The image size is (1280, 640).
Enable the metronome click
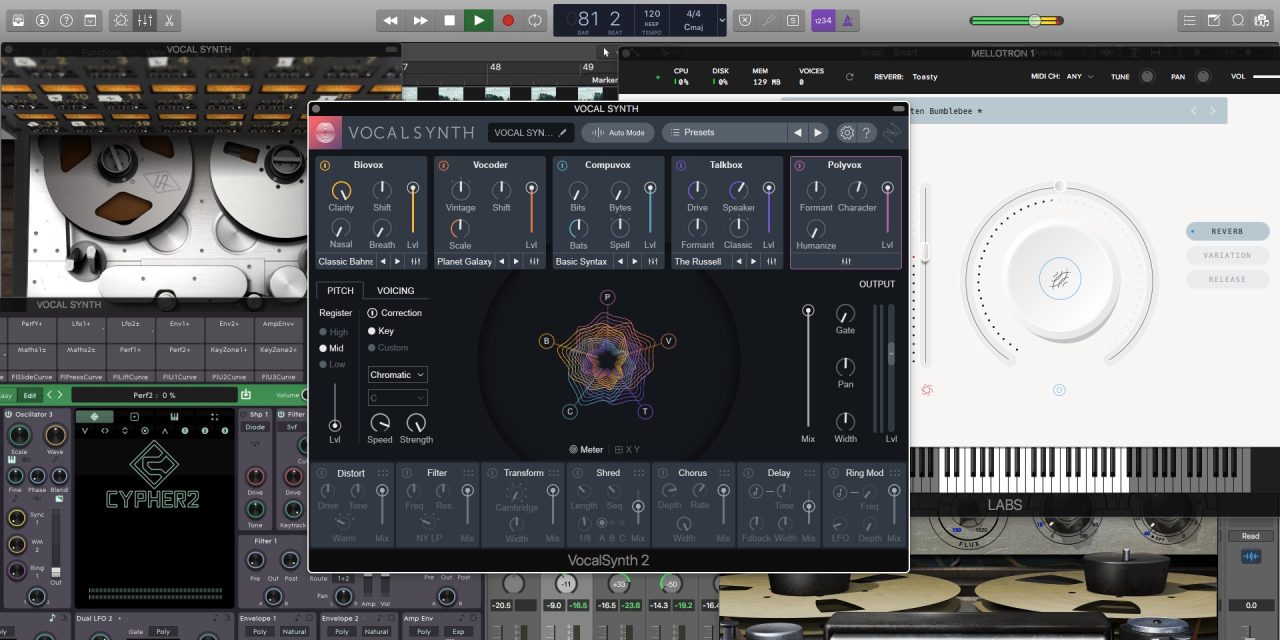tap(848, 20)
